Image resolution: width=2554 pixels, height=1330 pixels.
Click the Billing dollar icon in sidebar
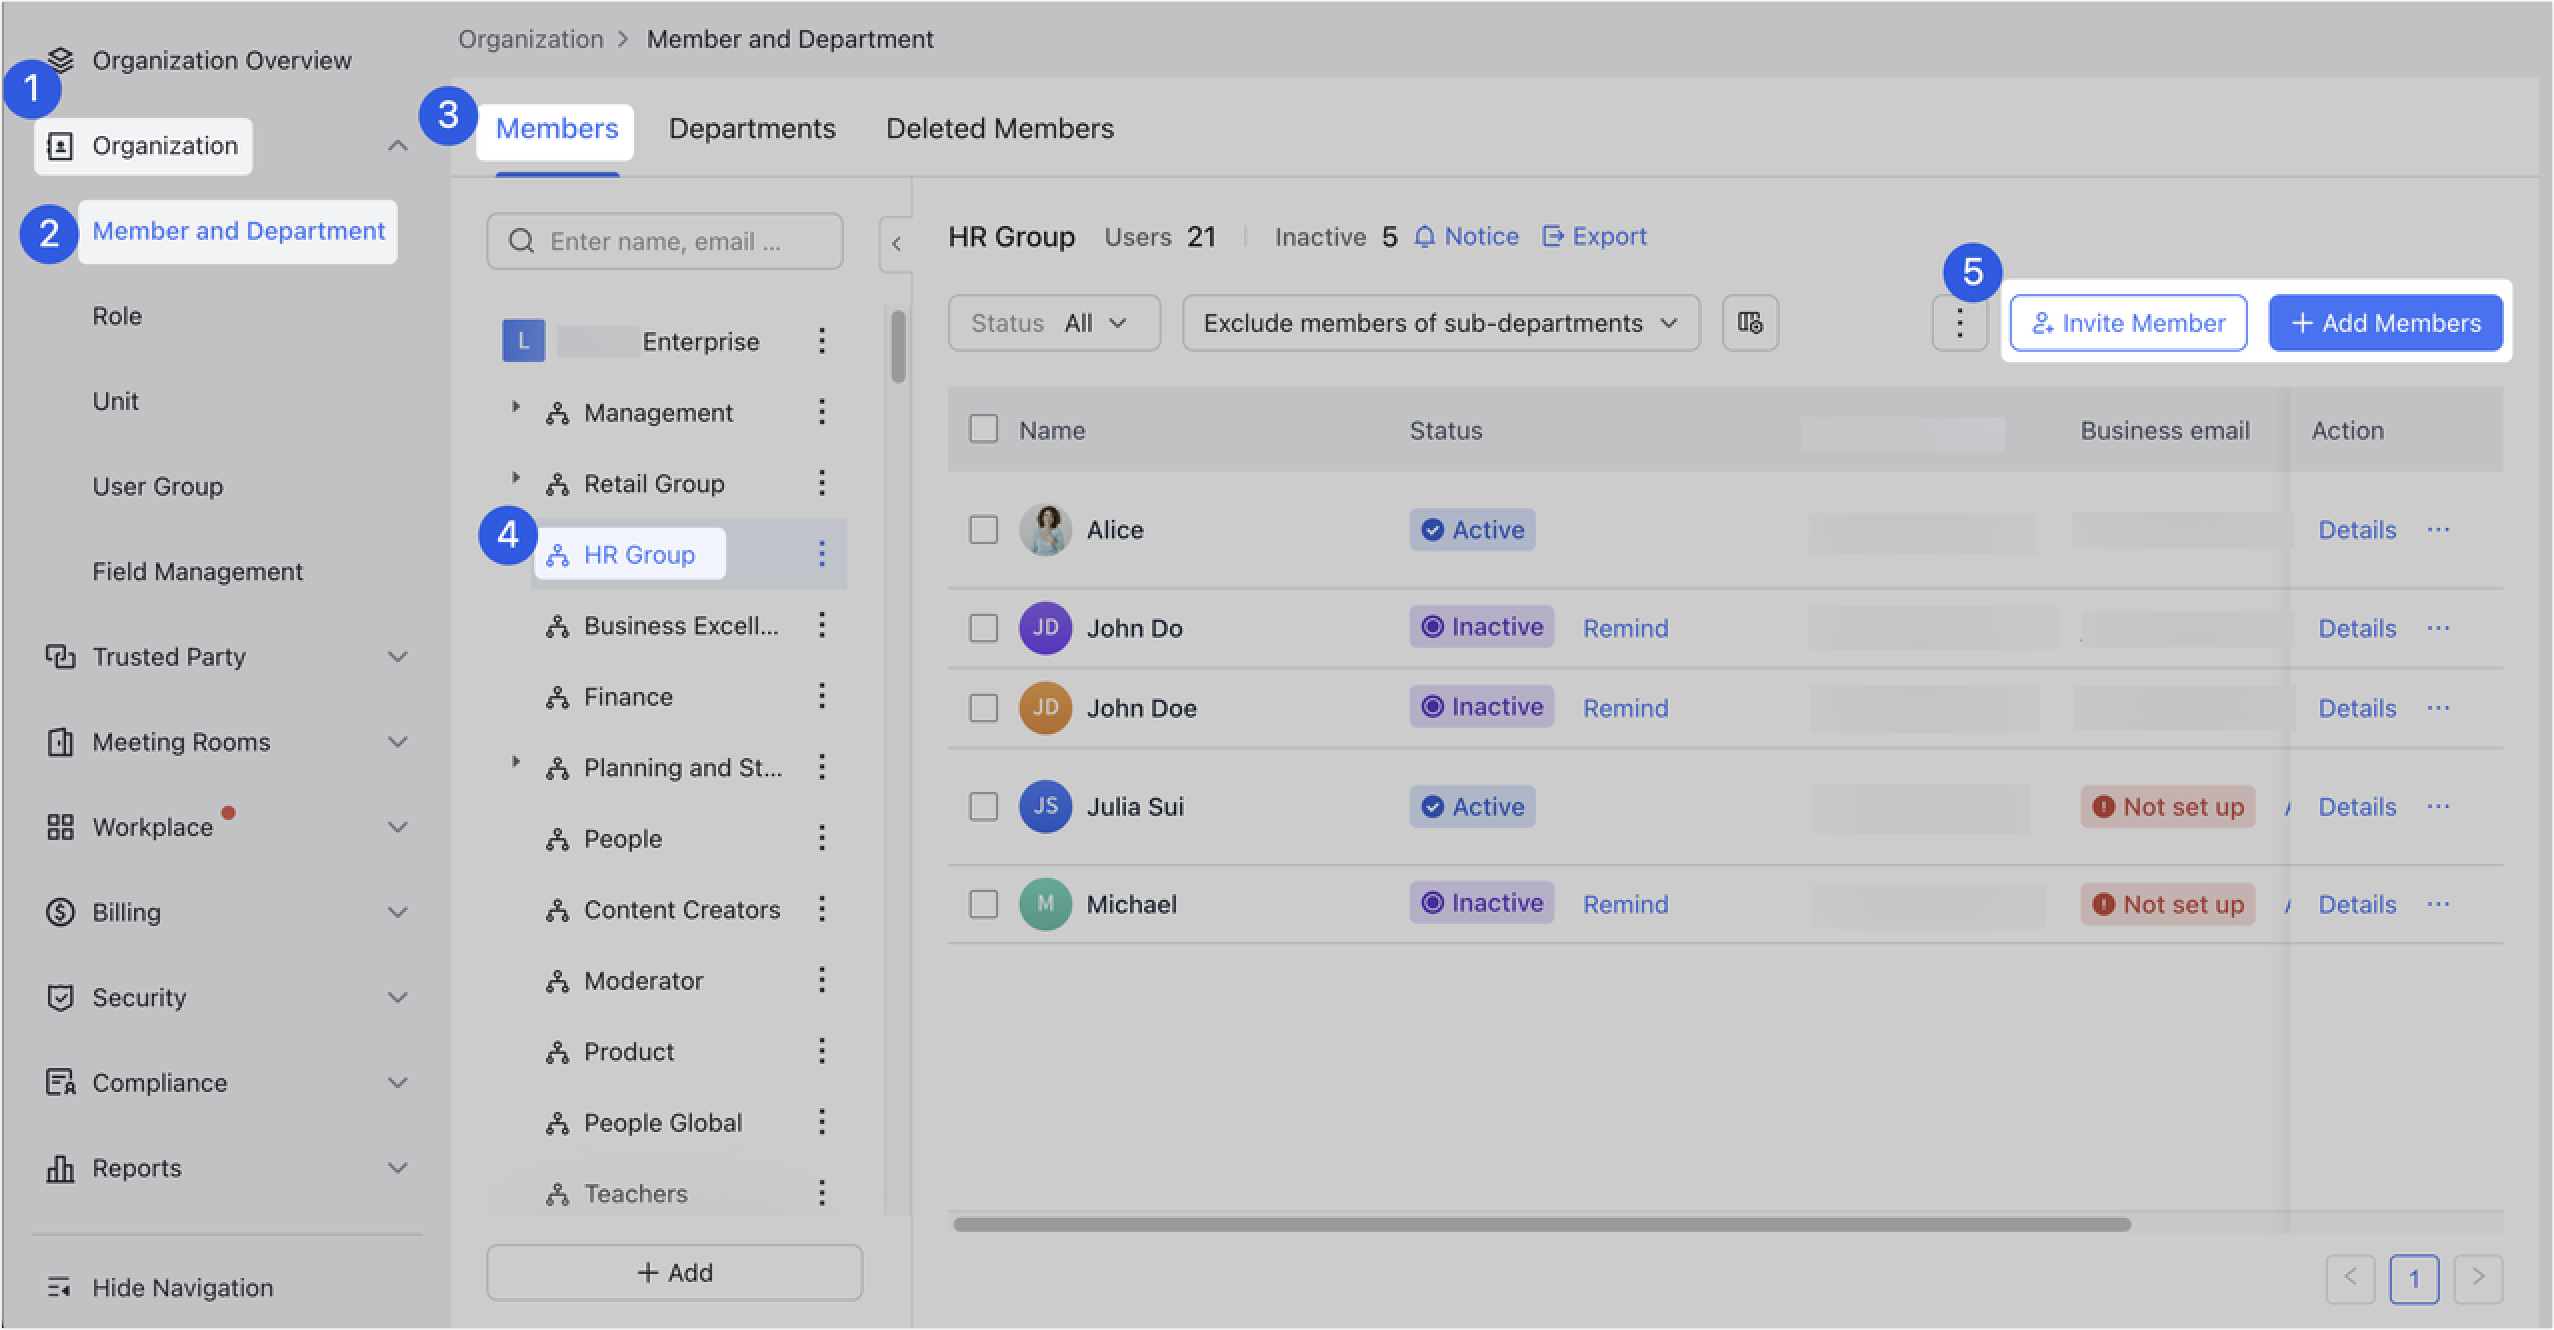pos(60,912)
